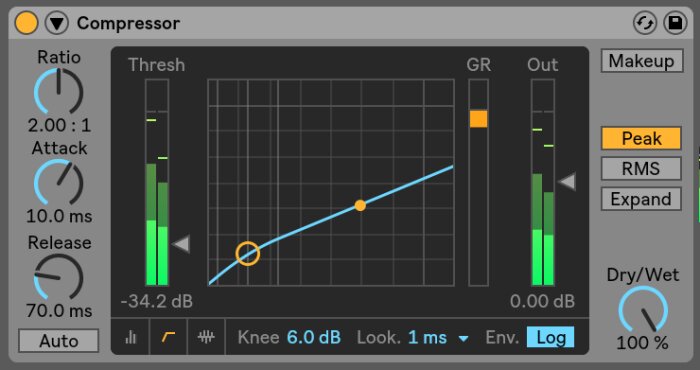Switch to the activity waveform view icon
Viewport: 700px width, 370px height.
click(x=206, y=337)
